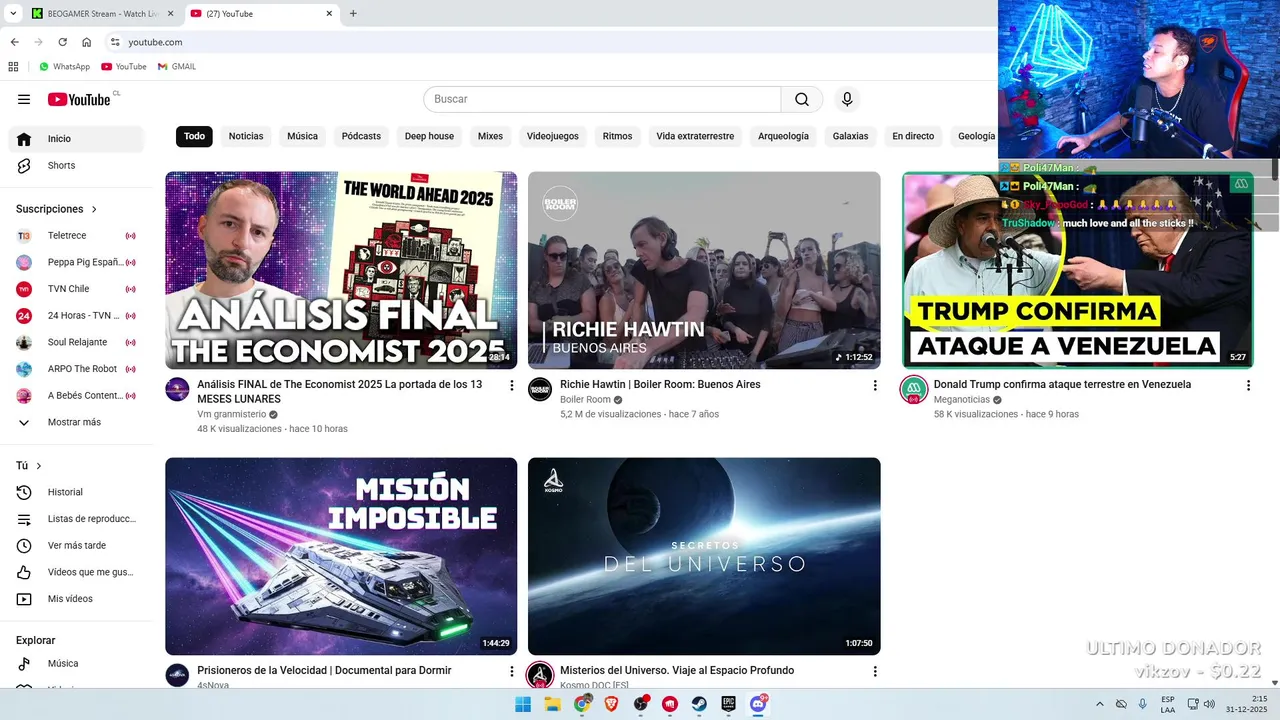Open the WhatsApp bookmark

tap(64, 67)
